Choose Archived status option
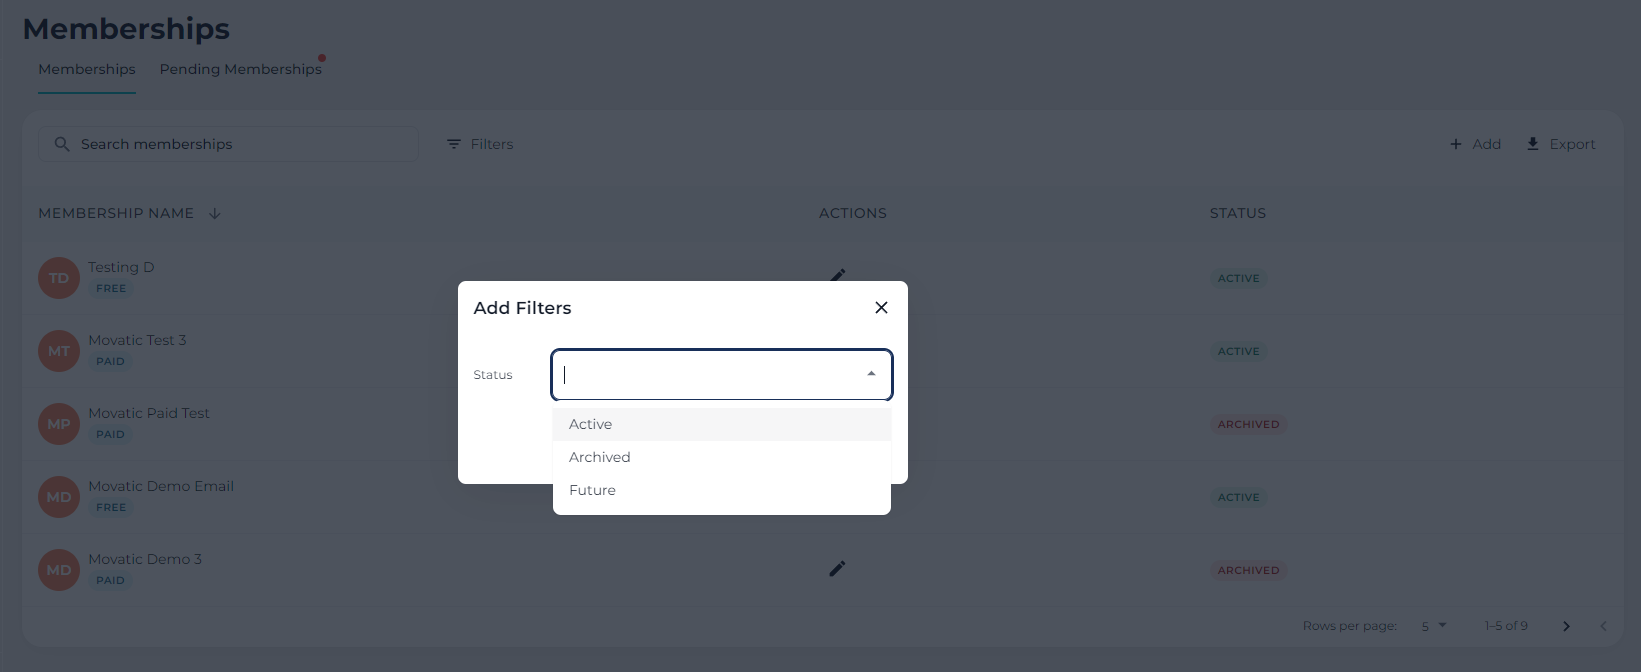 pos(600,457)
